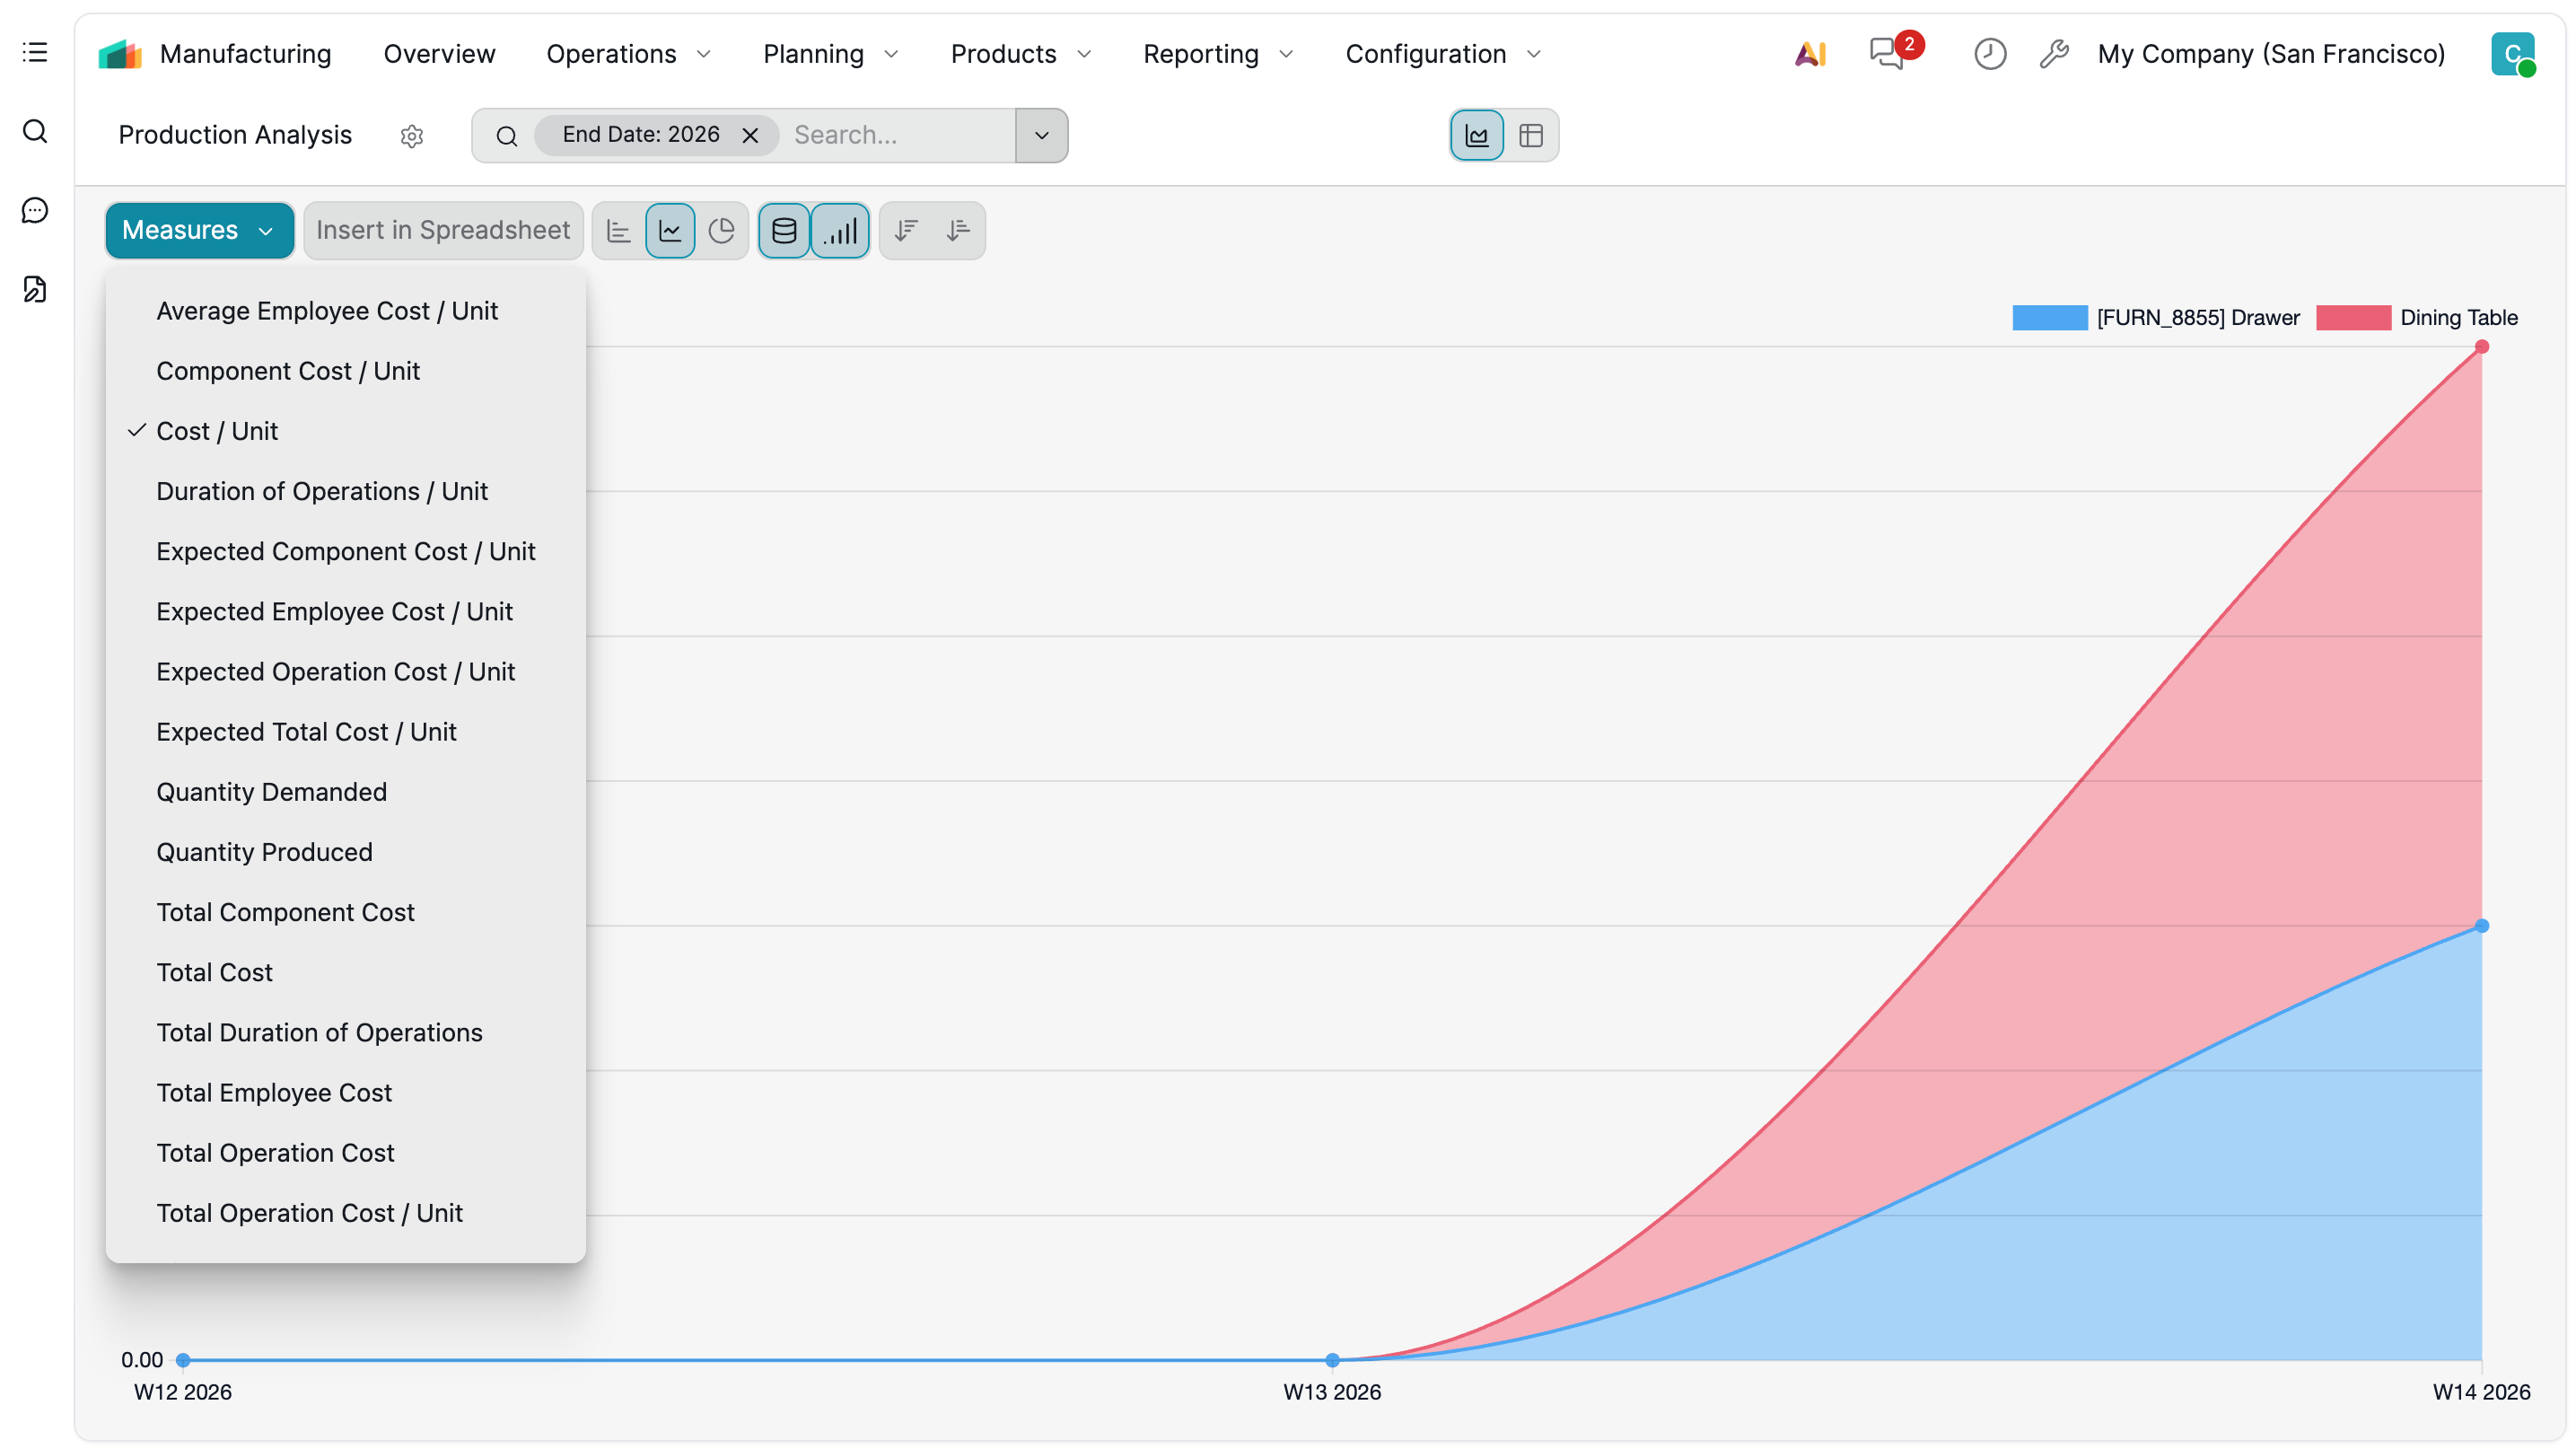Toggle the stacked chart option
This screenshot has height=1449, width=2576.
pyautogui.click(x=784, y=231)
